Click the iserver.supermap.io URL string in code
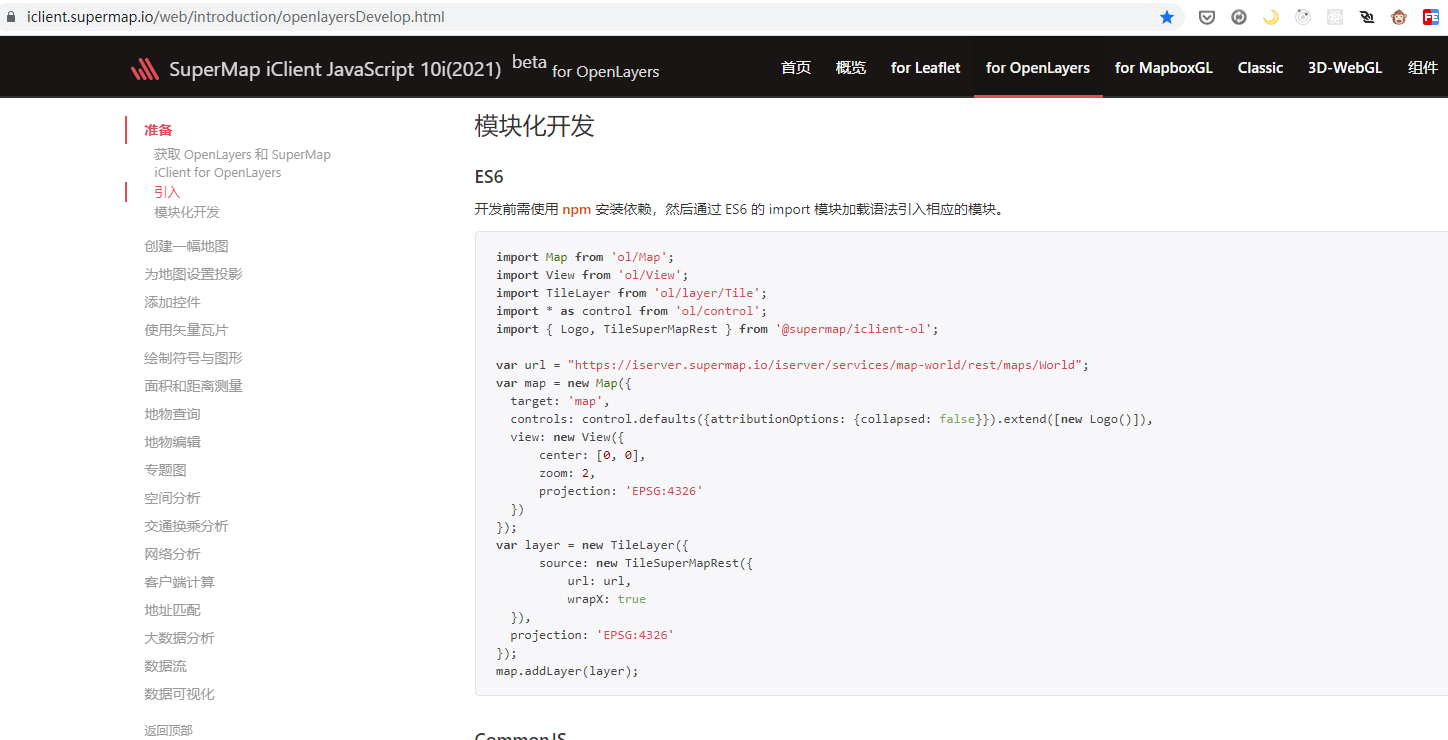This screenshot has width=1448, height=740. click(824, 365)
